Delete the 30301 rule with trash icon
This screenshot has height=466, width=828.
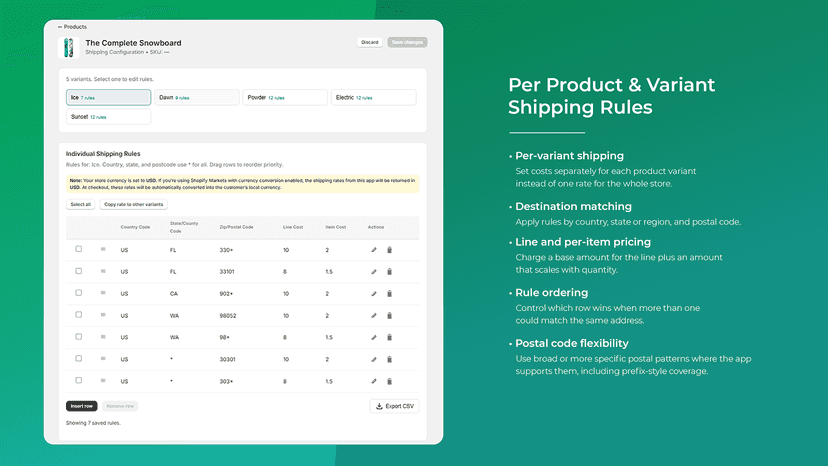point(390,359)
